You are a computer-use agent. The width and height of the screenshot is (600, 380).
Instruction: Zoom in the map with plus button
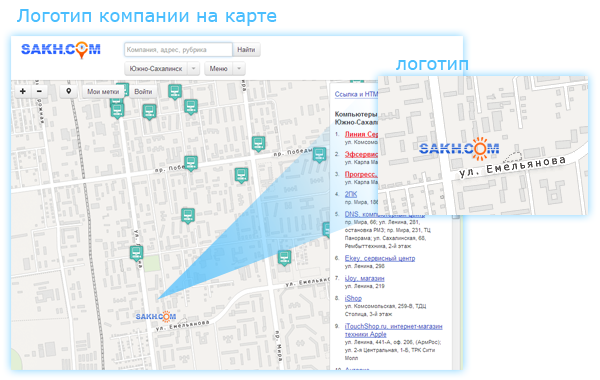tap(23, 91)
